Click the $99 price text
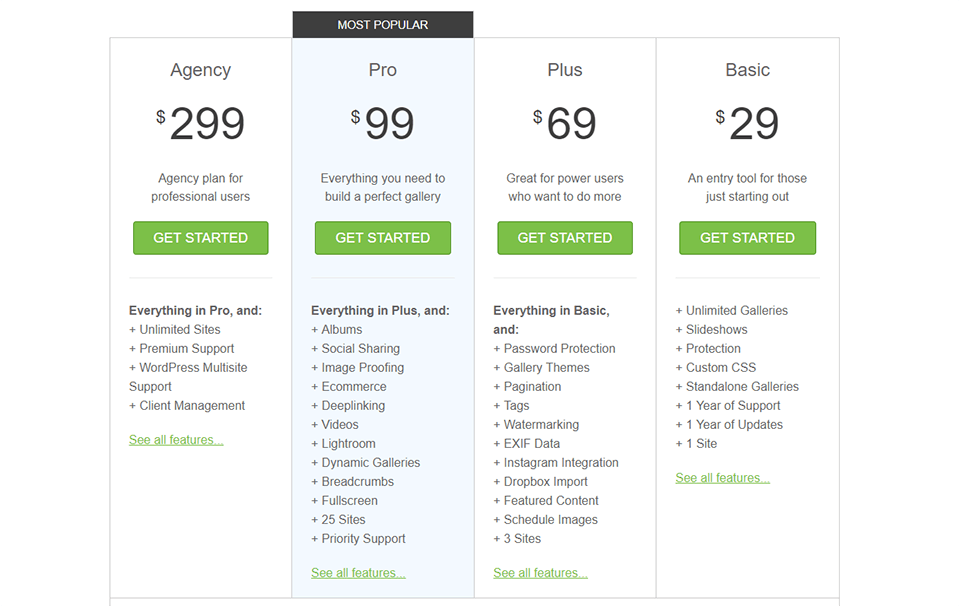 [x=383, y=122]
